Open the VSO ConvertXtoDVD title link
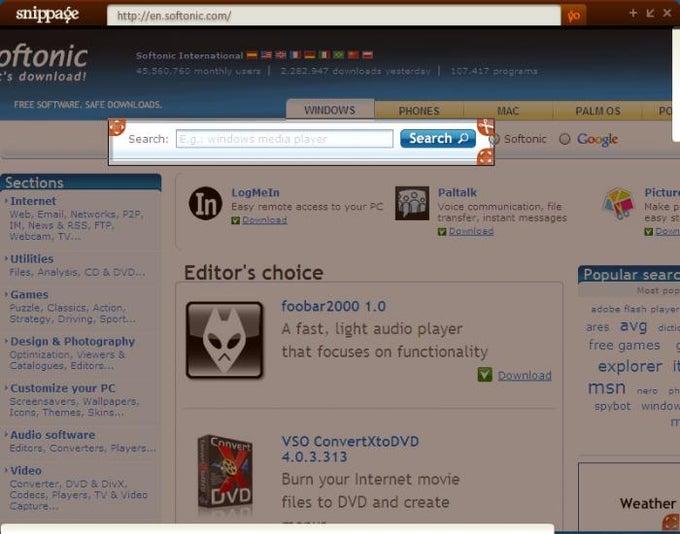This screenshot has height=534, width=680. [350, 449]
